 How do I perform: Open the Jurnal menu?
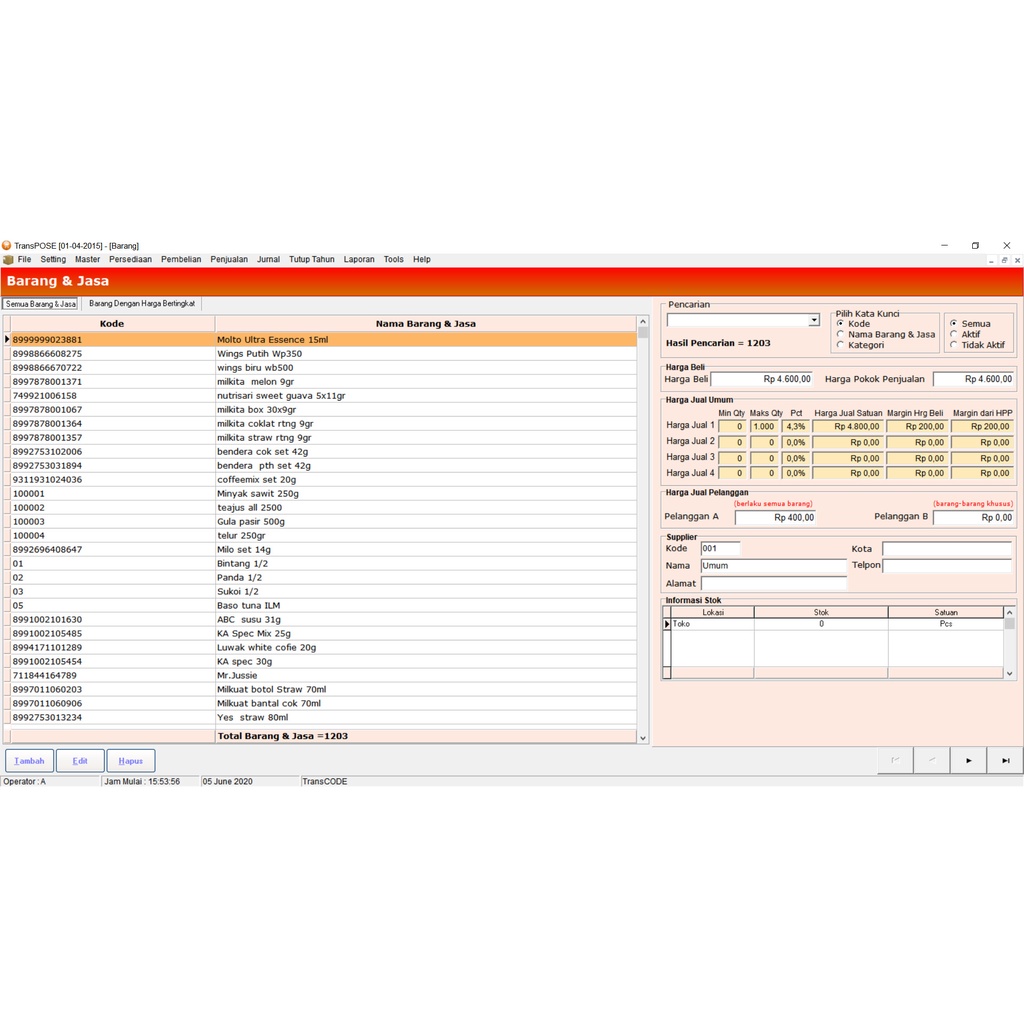268,259
